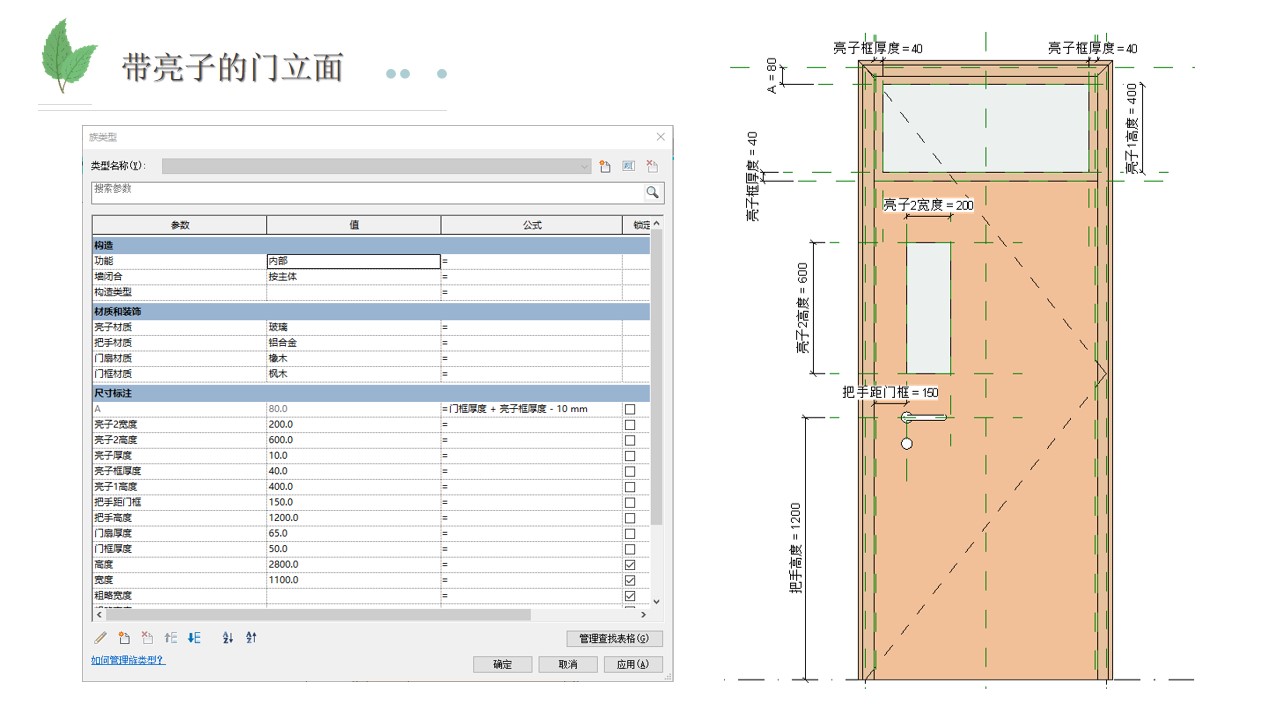The image size is (1280, 720).
Task: Select the 尺寸标注 group header
Action: 371,394
